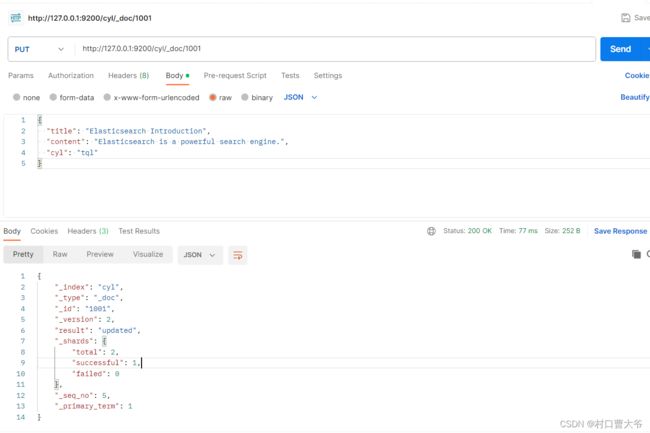Open the response JSON format dropdown

click(200, 255)
